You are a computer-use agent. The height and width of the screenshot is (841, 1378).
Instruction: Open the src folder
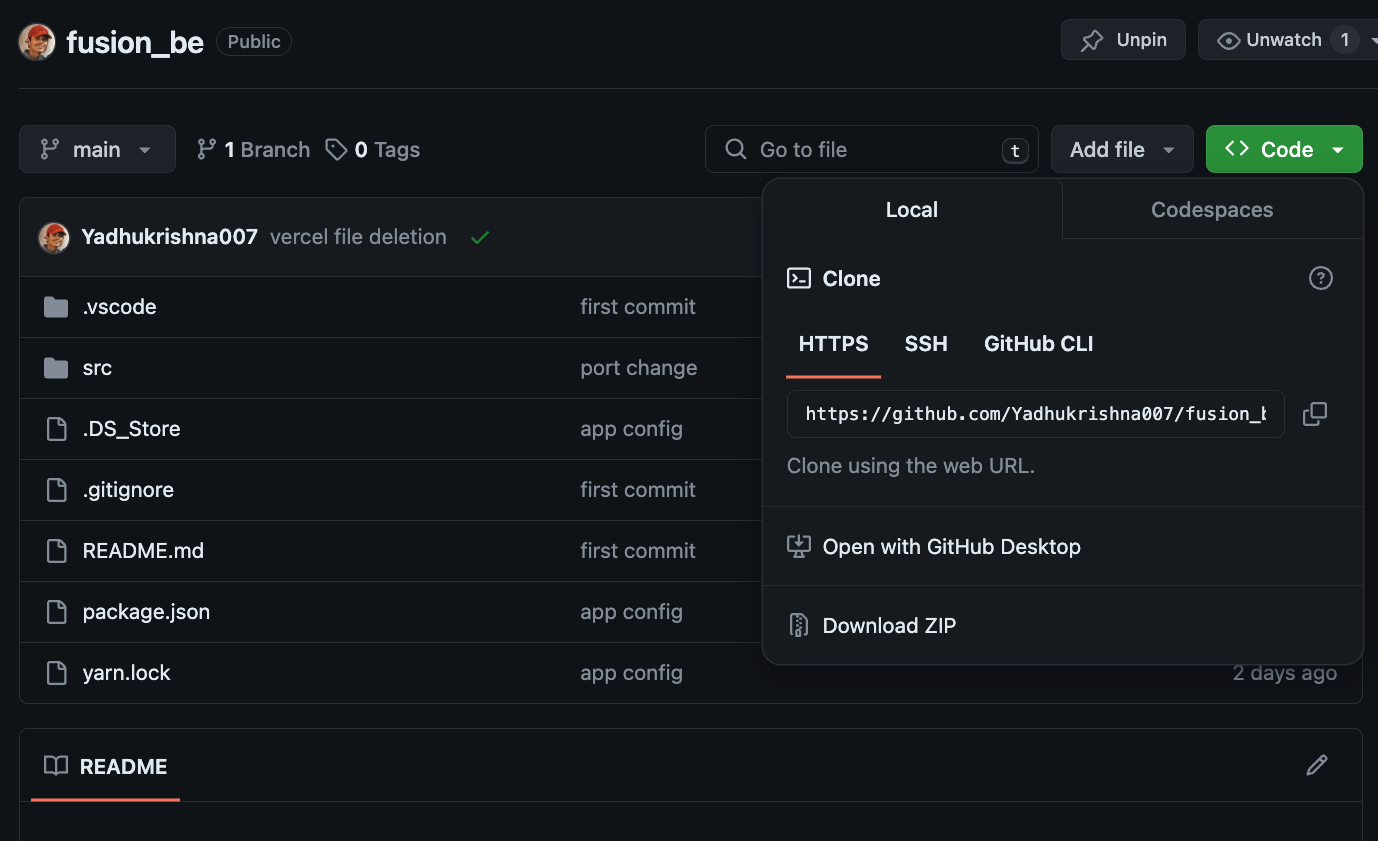pyautogui.click(x=97, y=368)
